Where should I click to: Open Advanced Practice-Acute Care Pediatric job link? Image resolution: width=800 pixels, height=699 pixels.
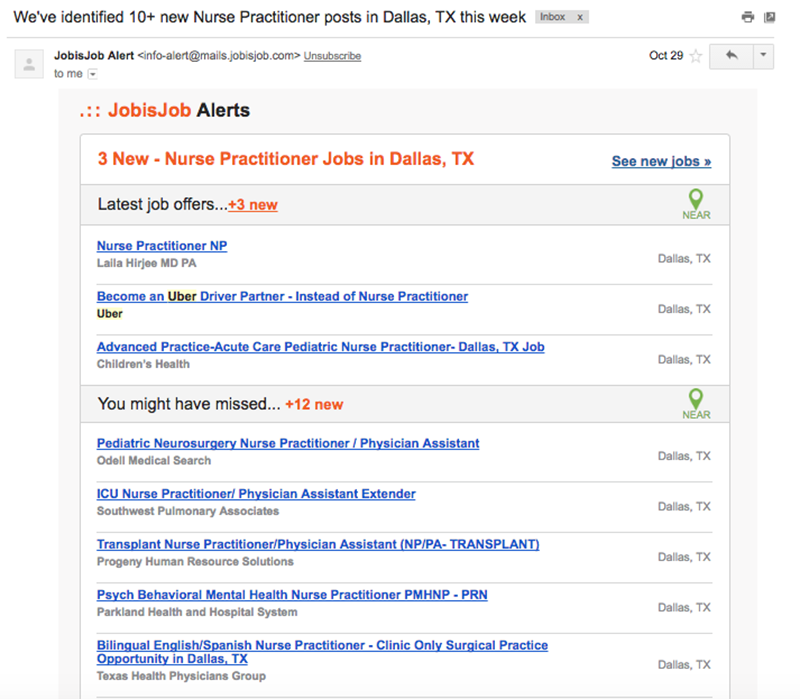[320, 346]
